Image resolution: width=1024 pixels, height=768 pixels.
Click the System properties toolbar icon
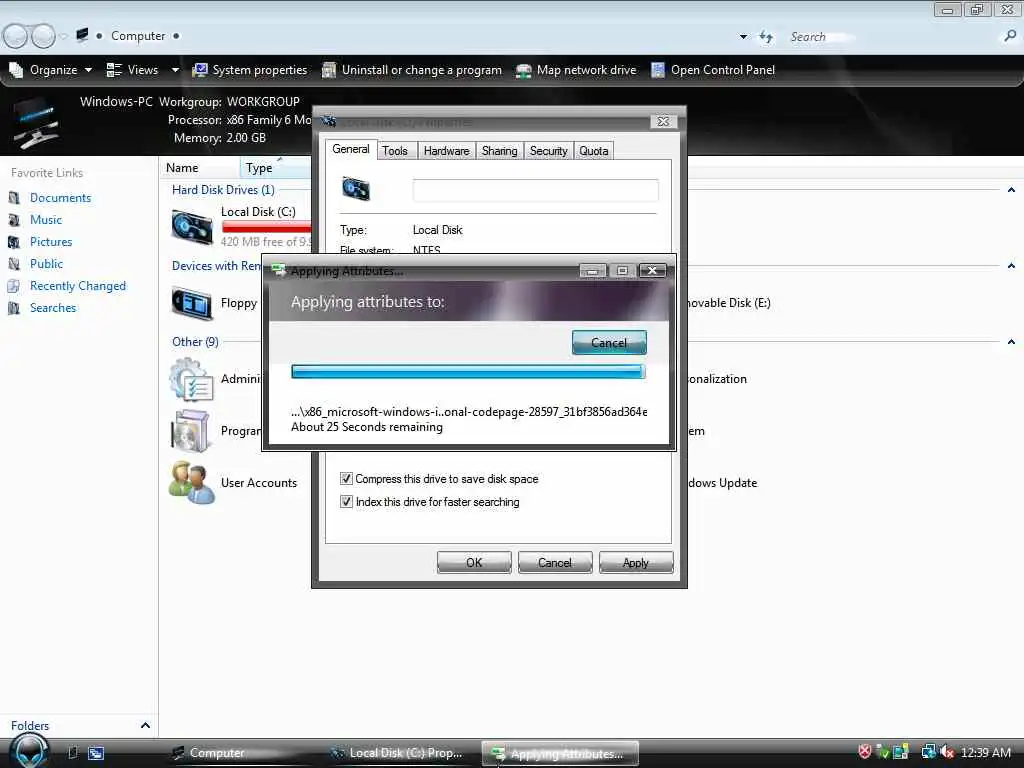pyautogui.click(x=200, y=70)
